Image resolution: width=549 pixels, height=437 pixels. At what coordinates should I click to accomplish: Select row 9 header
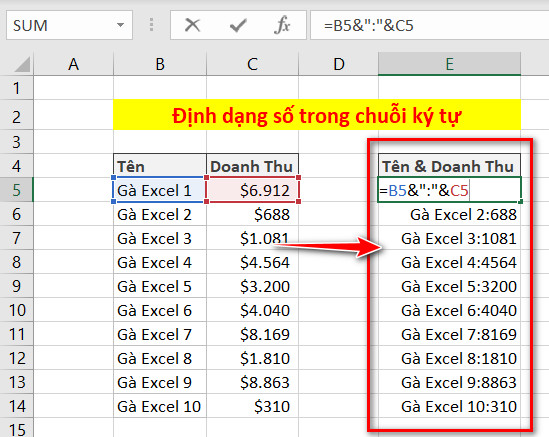click(x=16, y=286)
